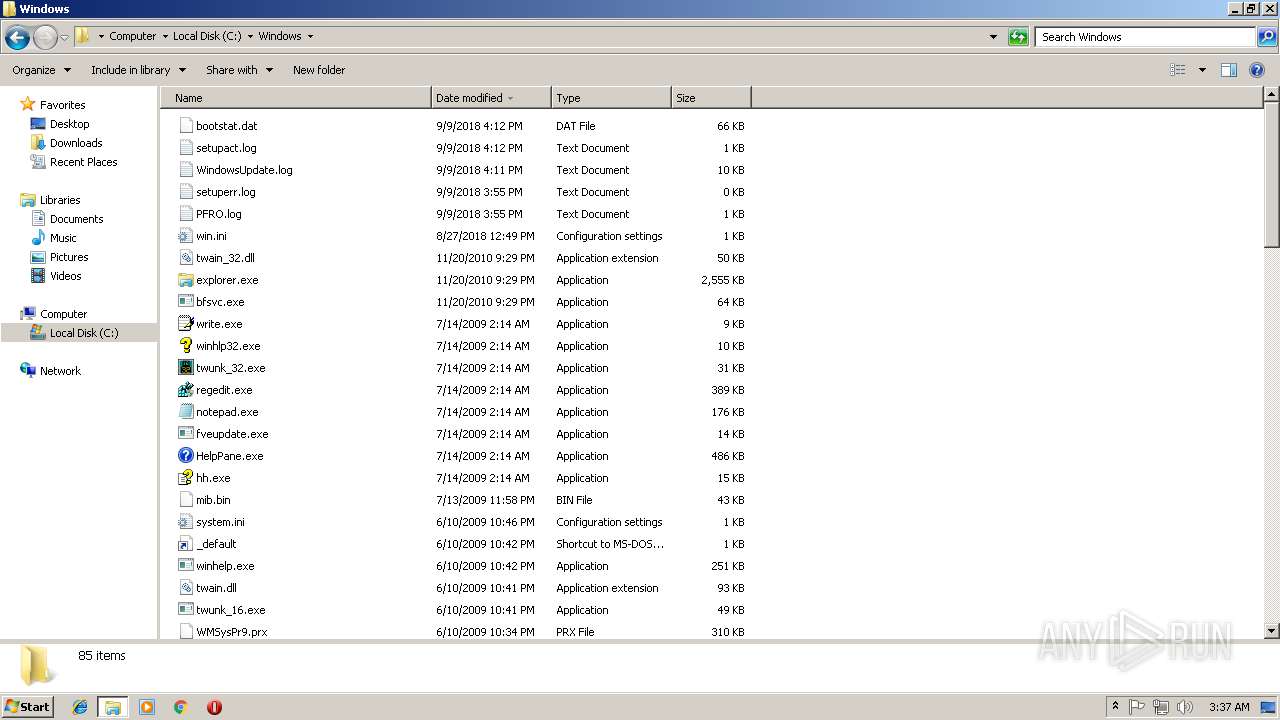Click the search magnifier icon
This screenshot has height=720, width=1280.
(x=1266, y=37)
